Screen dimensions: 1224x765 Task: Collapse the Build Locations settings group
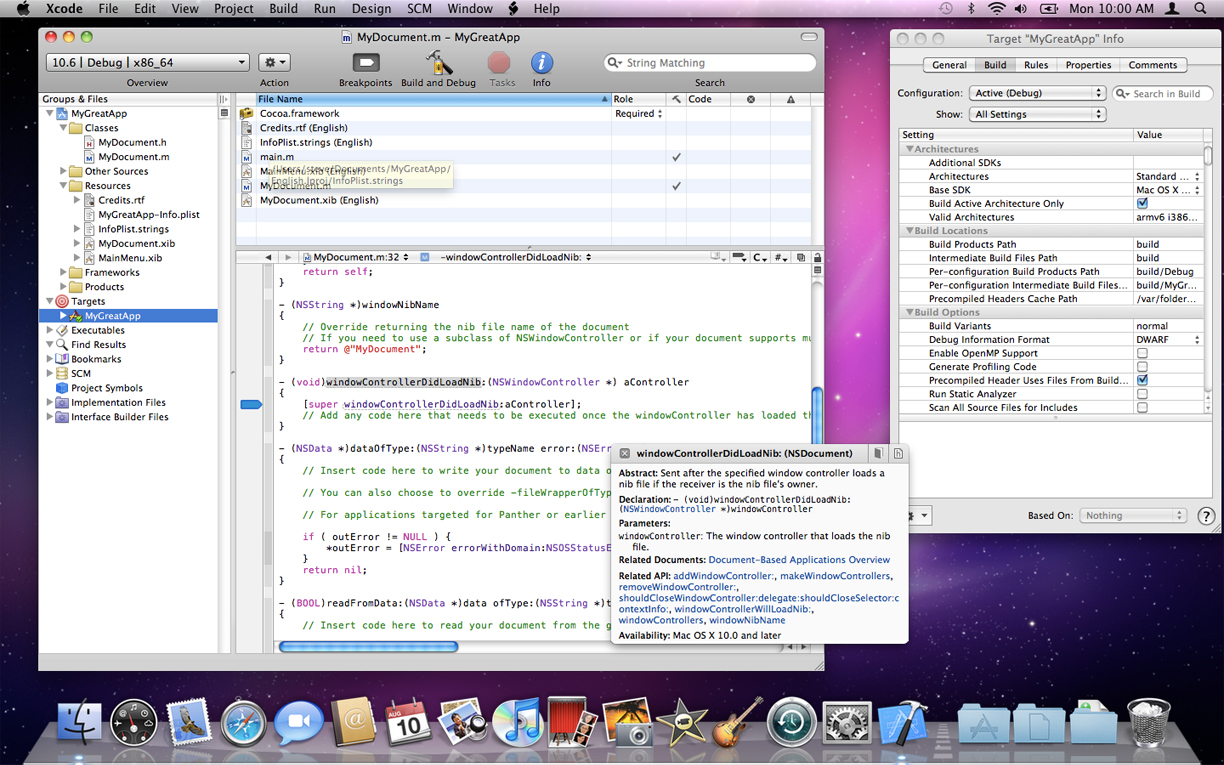click(x=910, y=231)
